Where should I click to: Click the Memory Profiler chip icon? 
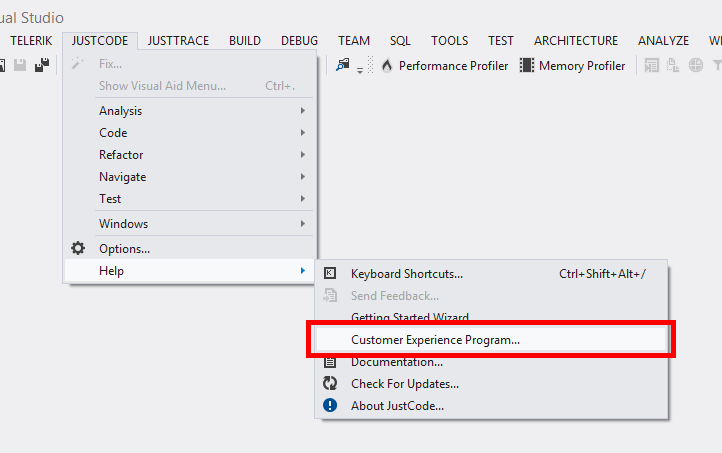527,65
